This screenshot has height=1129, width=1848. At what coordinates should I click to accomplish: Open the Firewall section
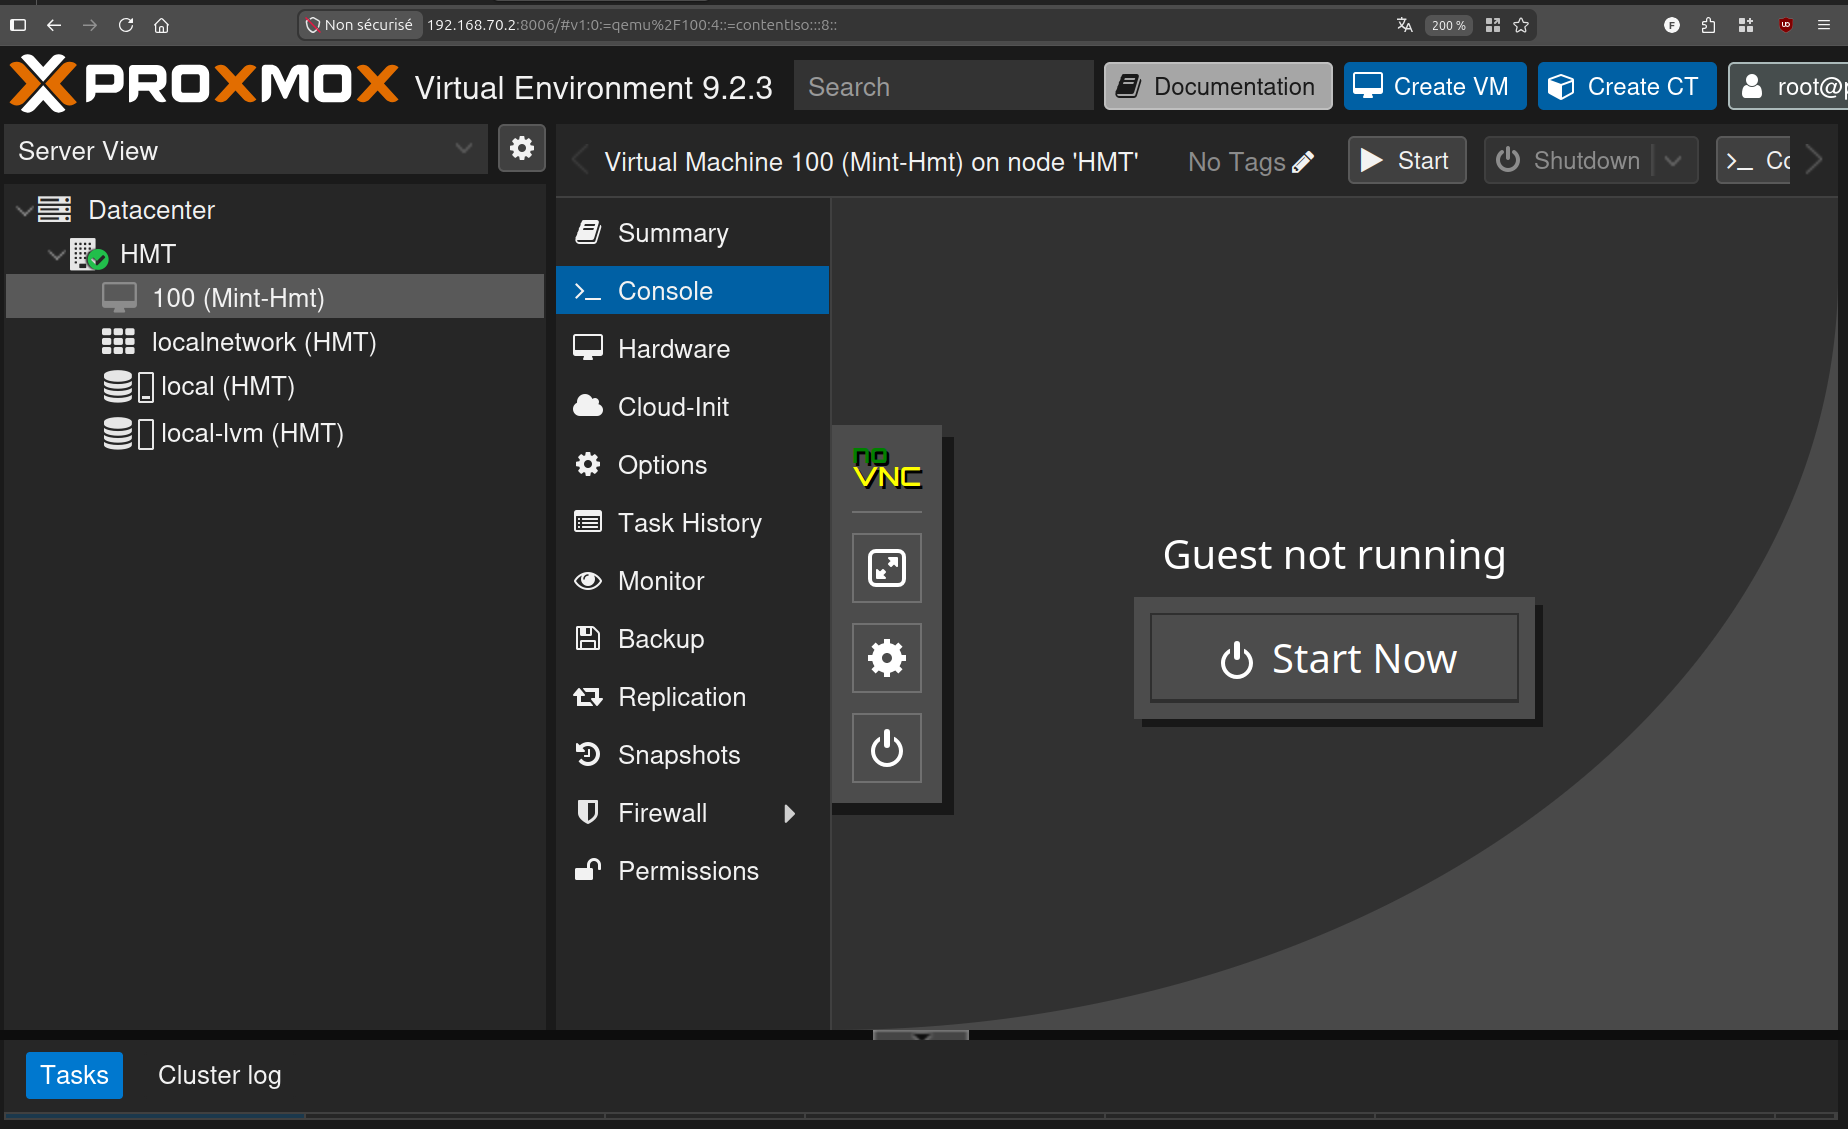(692, 813)
